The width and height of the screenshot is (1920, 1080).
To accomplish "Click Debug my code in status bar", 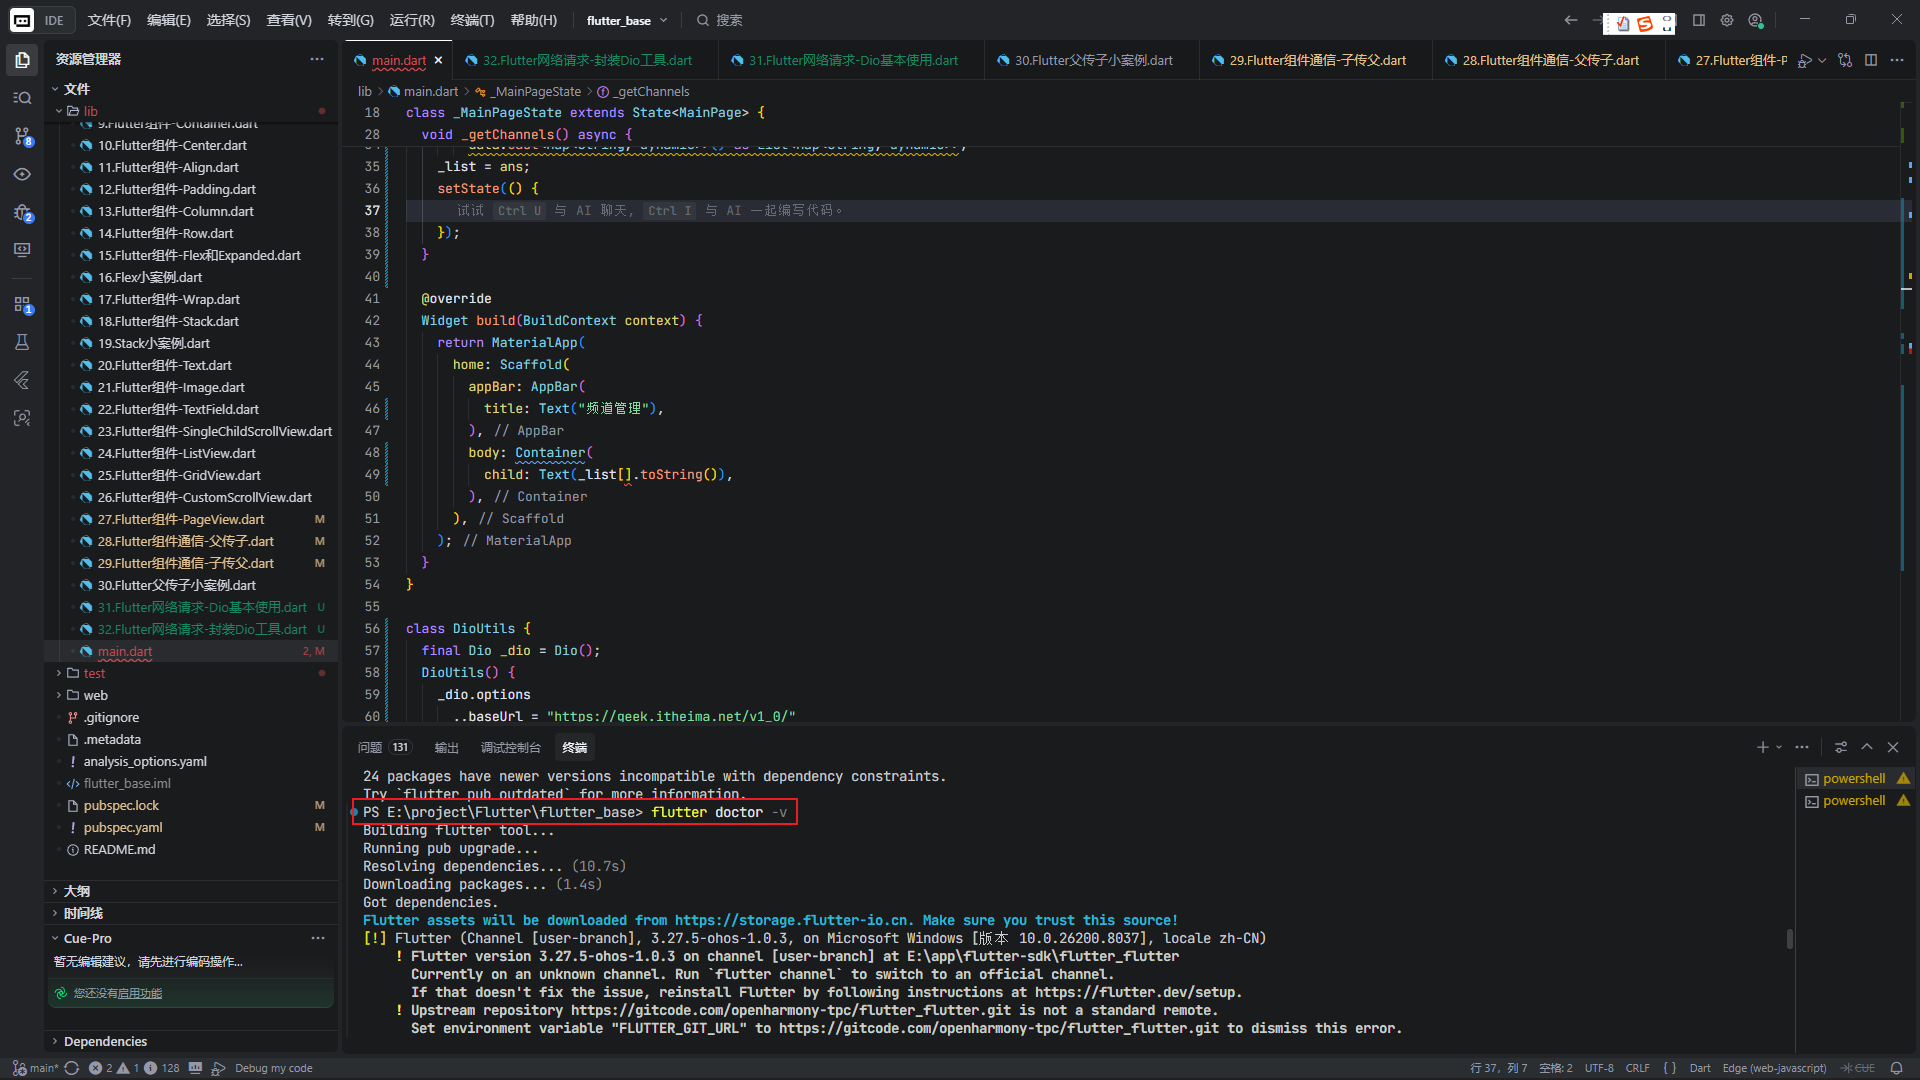I will pos(273,1068).
